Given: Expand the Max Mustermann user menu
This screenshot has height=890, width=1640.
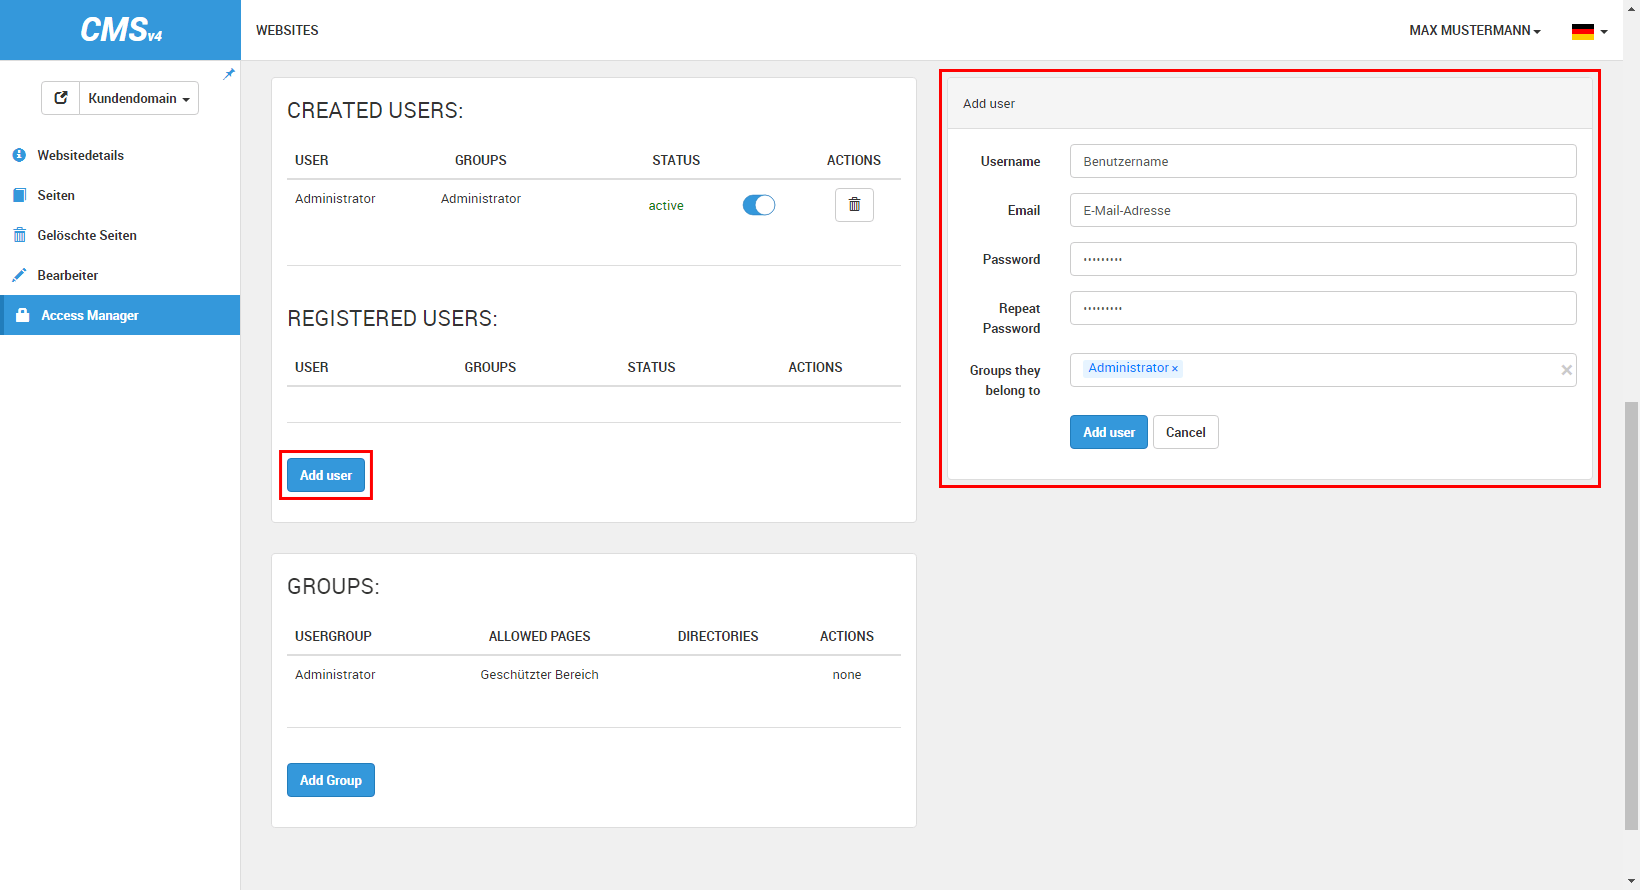Looking at the screenshot, I should (x=1474, y=31).
